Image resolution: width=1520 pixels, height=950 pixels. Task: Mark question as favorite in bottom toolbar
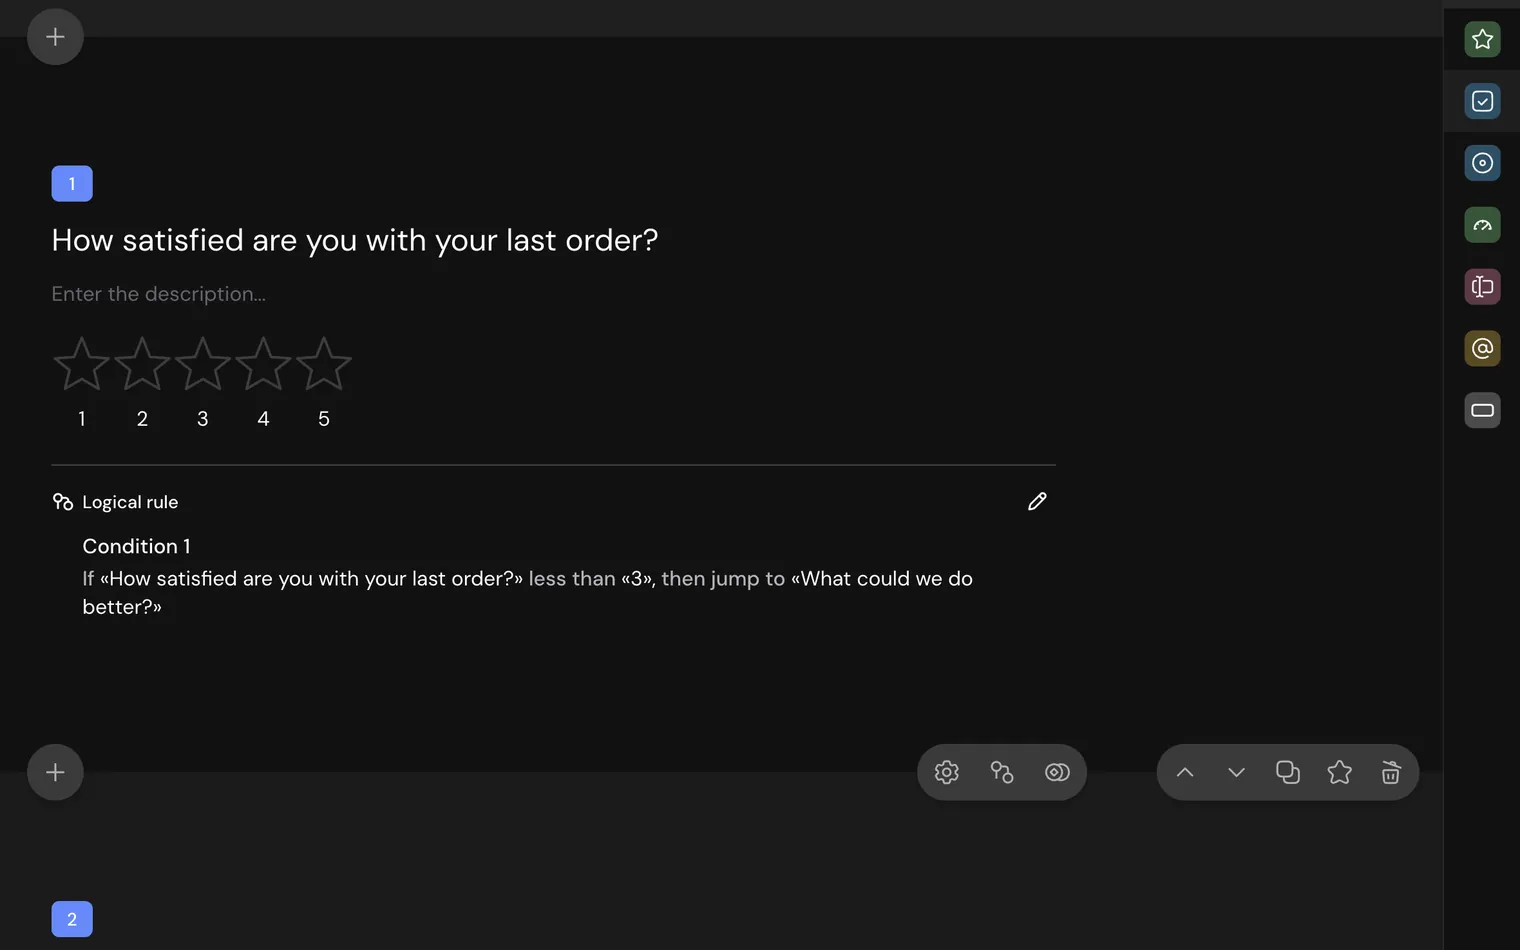click(1339, 772)
